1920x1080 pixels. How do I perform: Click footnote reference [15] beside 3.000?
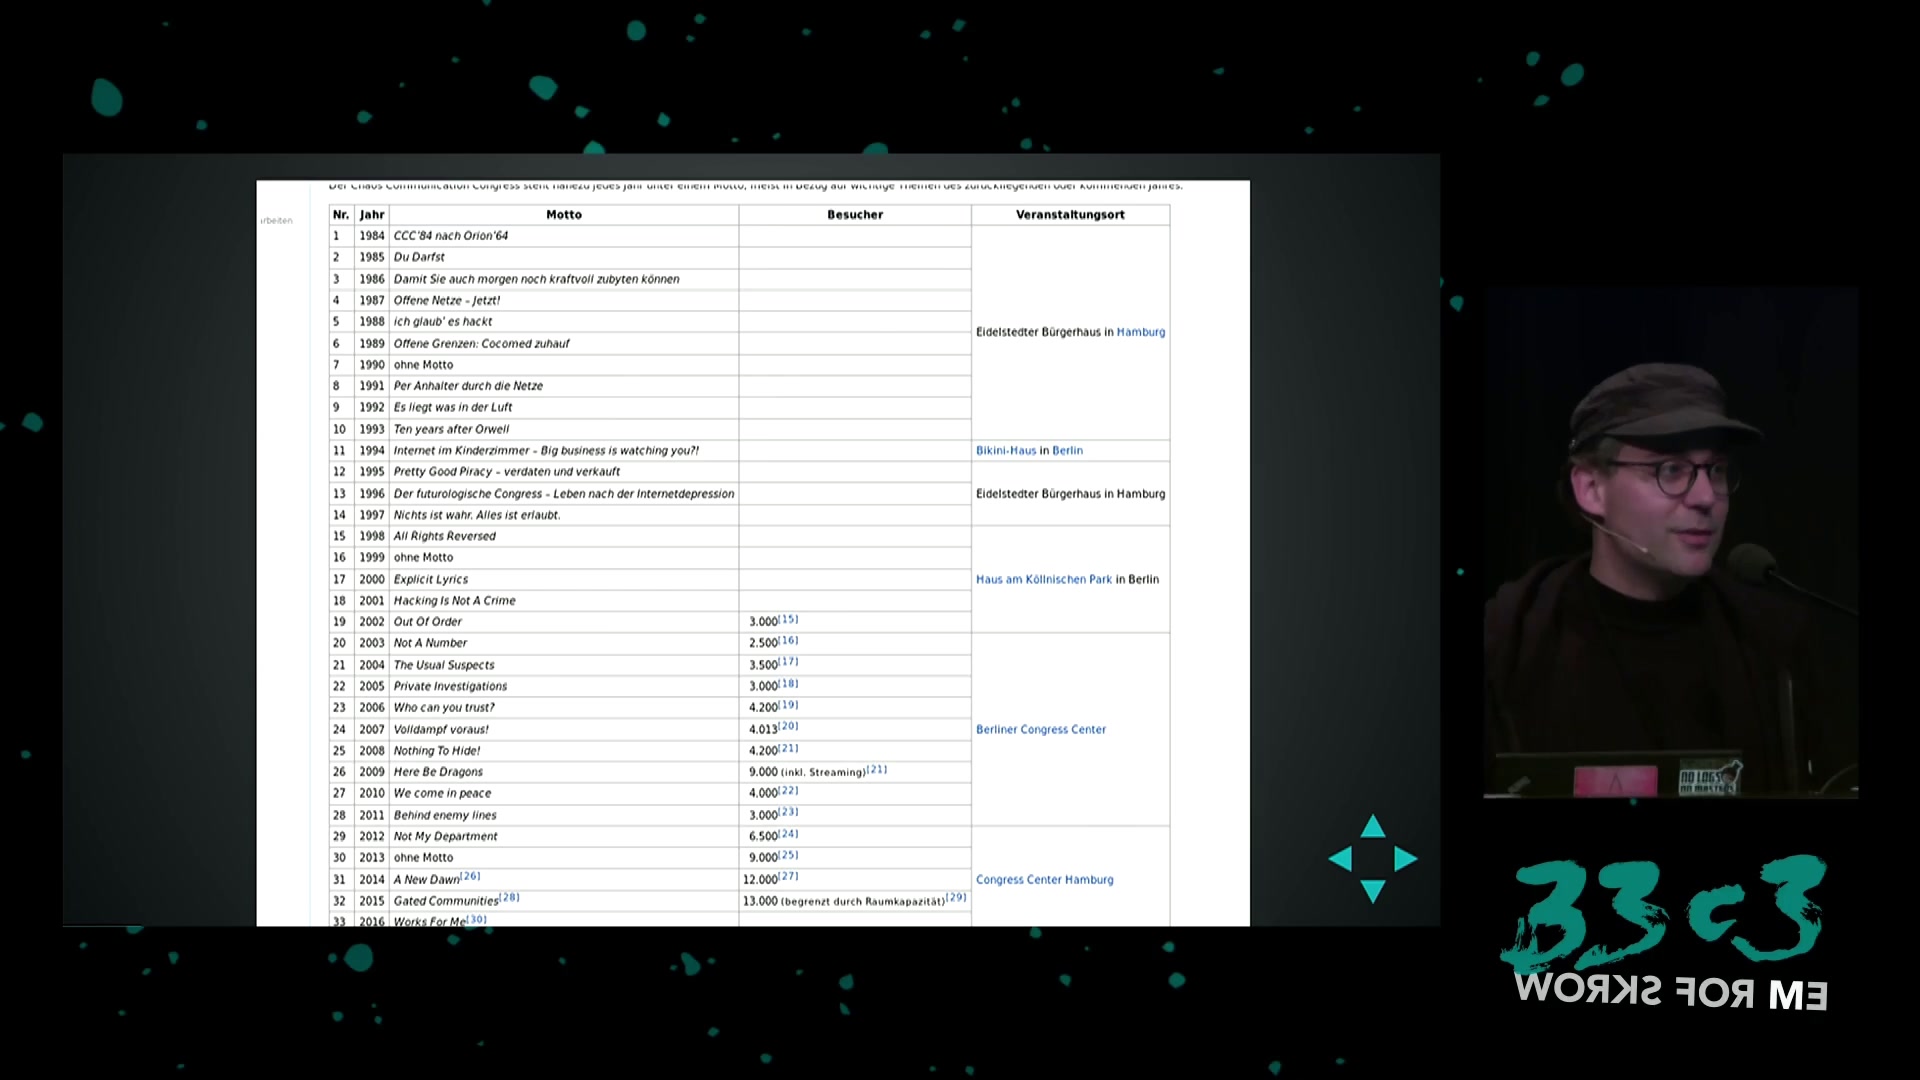tap(789, 619)
